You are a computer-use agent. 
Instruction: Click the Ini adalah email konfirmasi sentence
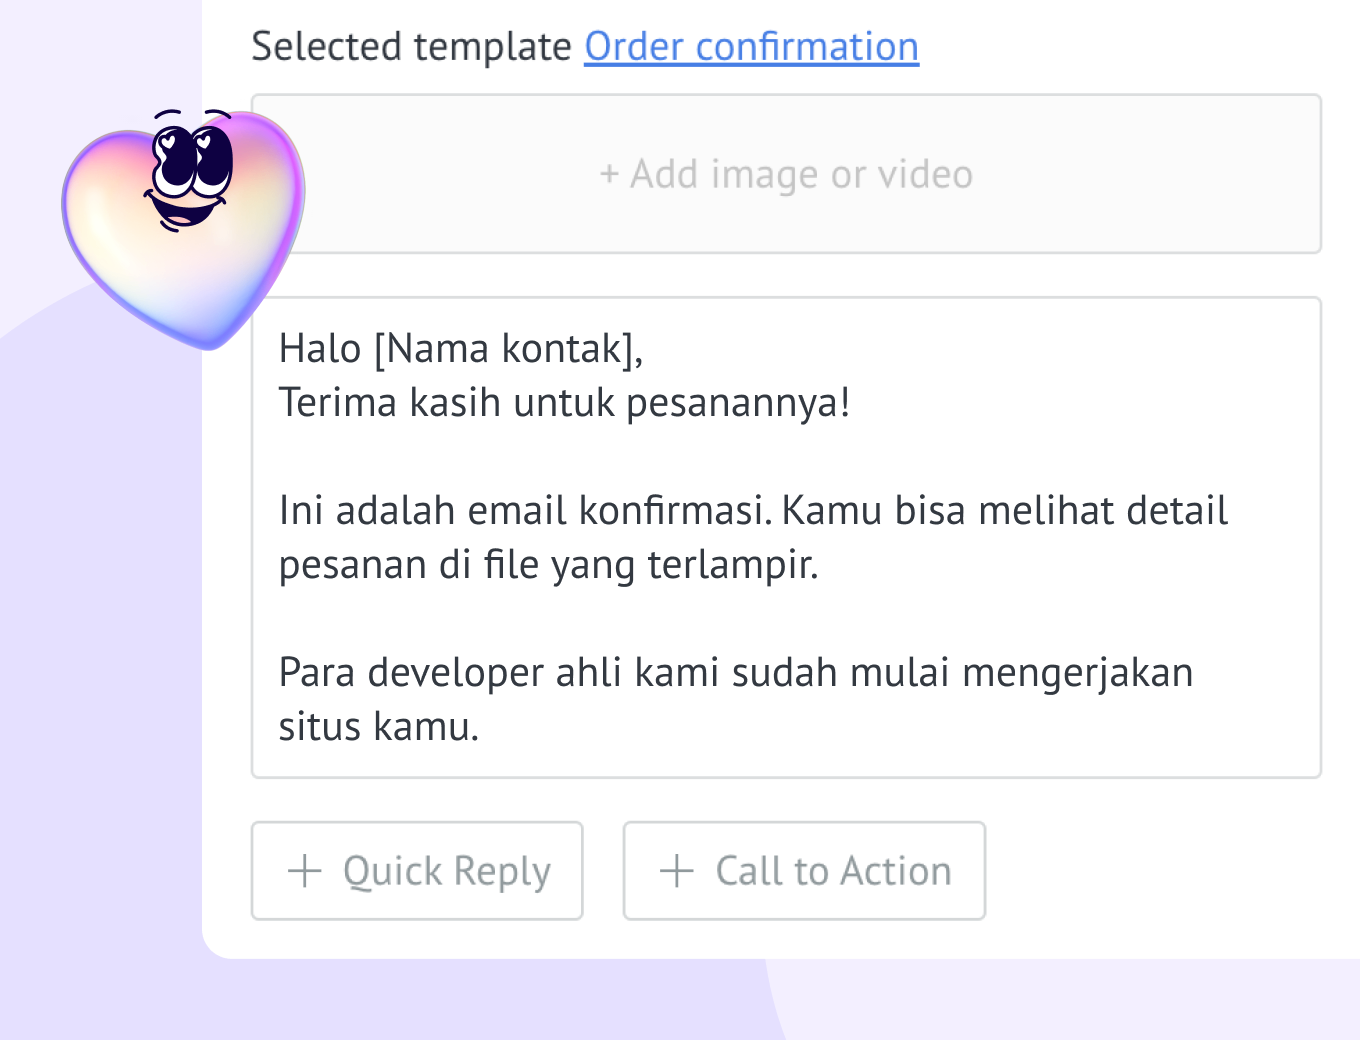(x=525, y=511)
